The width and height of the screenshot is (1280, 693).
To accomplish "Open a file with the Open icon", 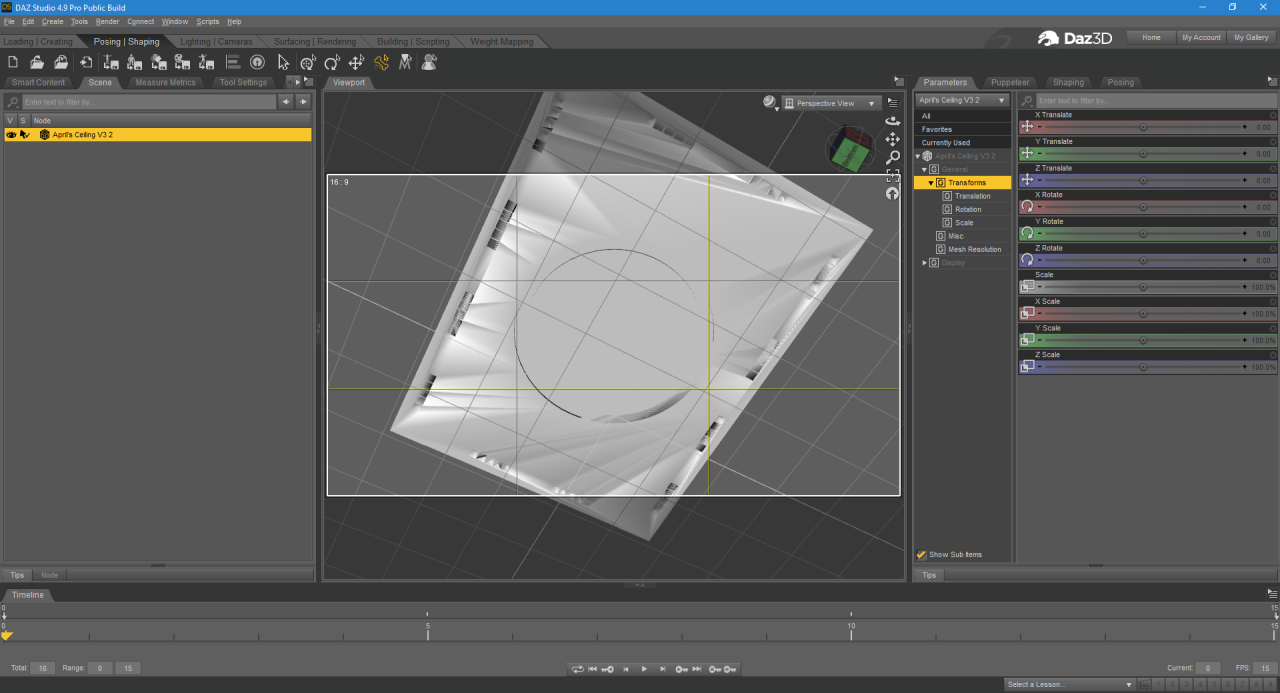I will pyautogui.click(x=37, y=62).
